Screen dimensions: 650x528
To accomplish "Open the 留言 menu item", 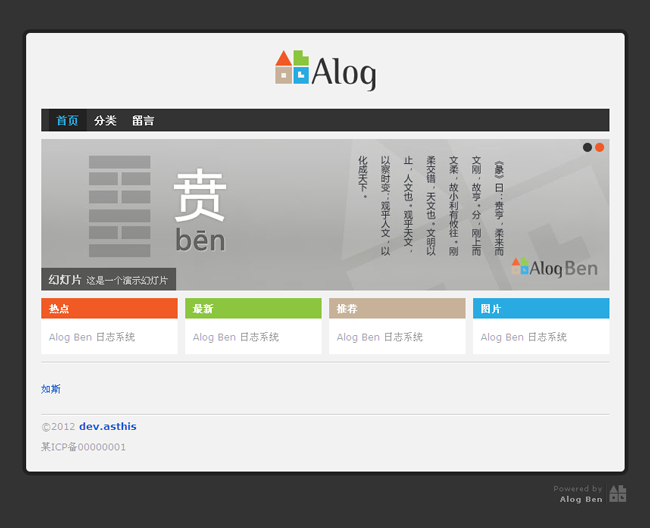I will 143,121.
